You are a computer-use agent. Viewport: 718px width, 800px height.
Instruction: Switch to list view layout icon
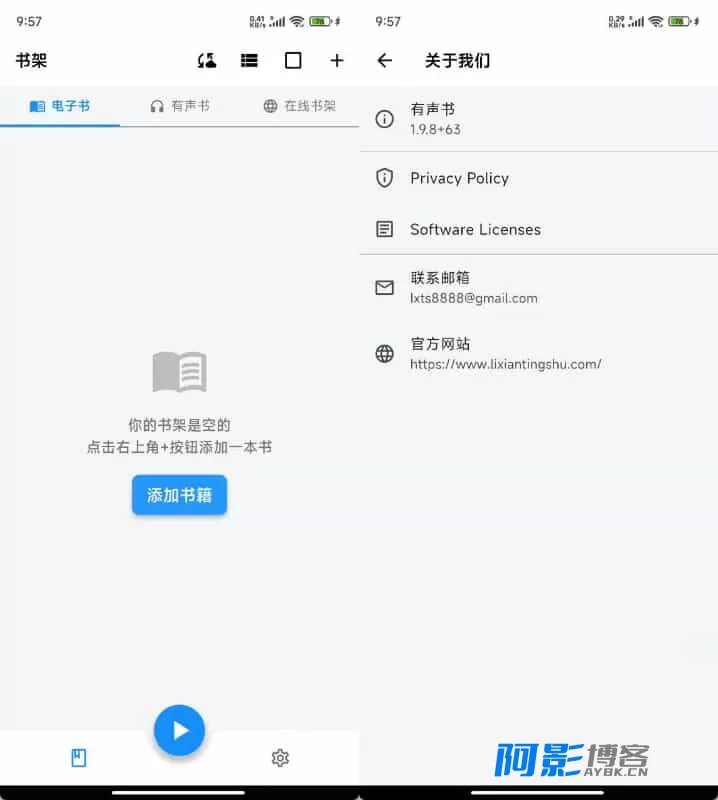[249, 61]
